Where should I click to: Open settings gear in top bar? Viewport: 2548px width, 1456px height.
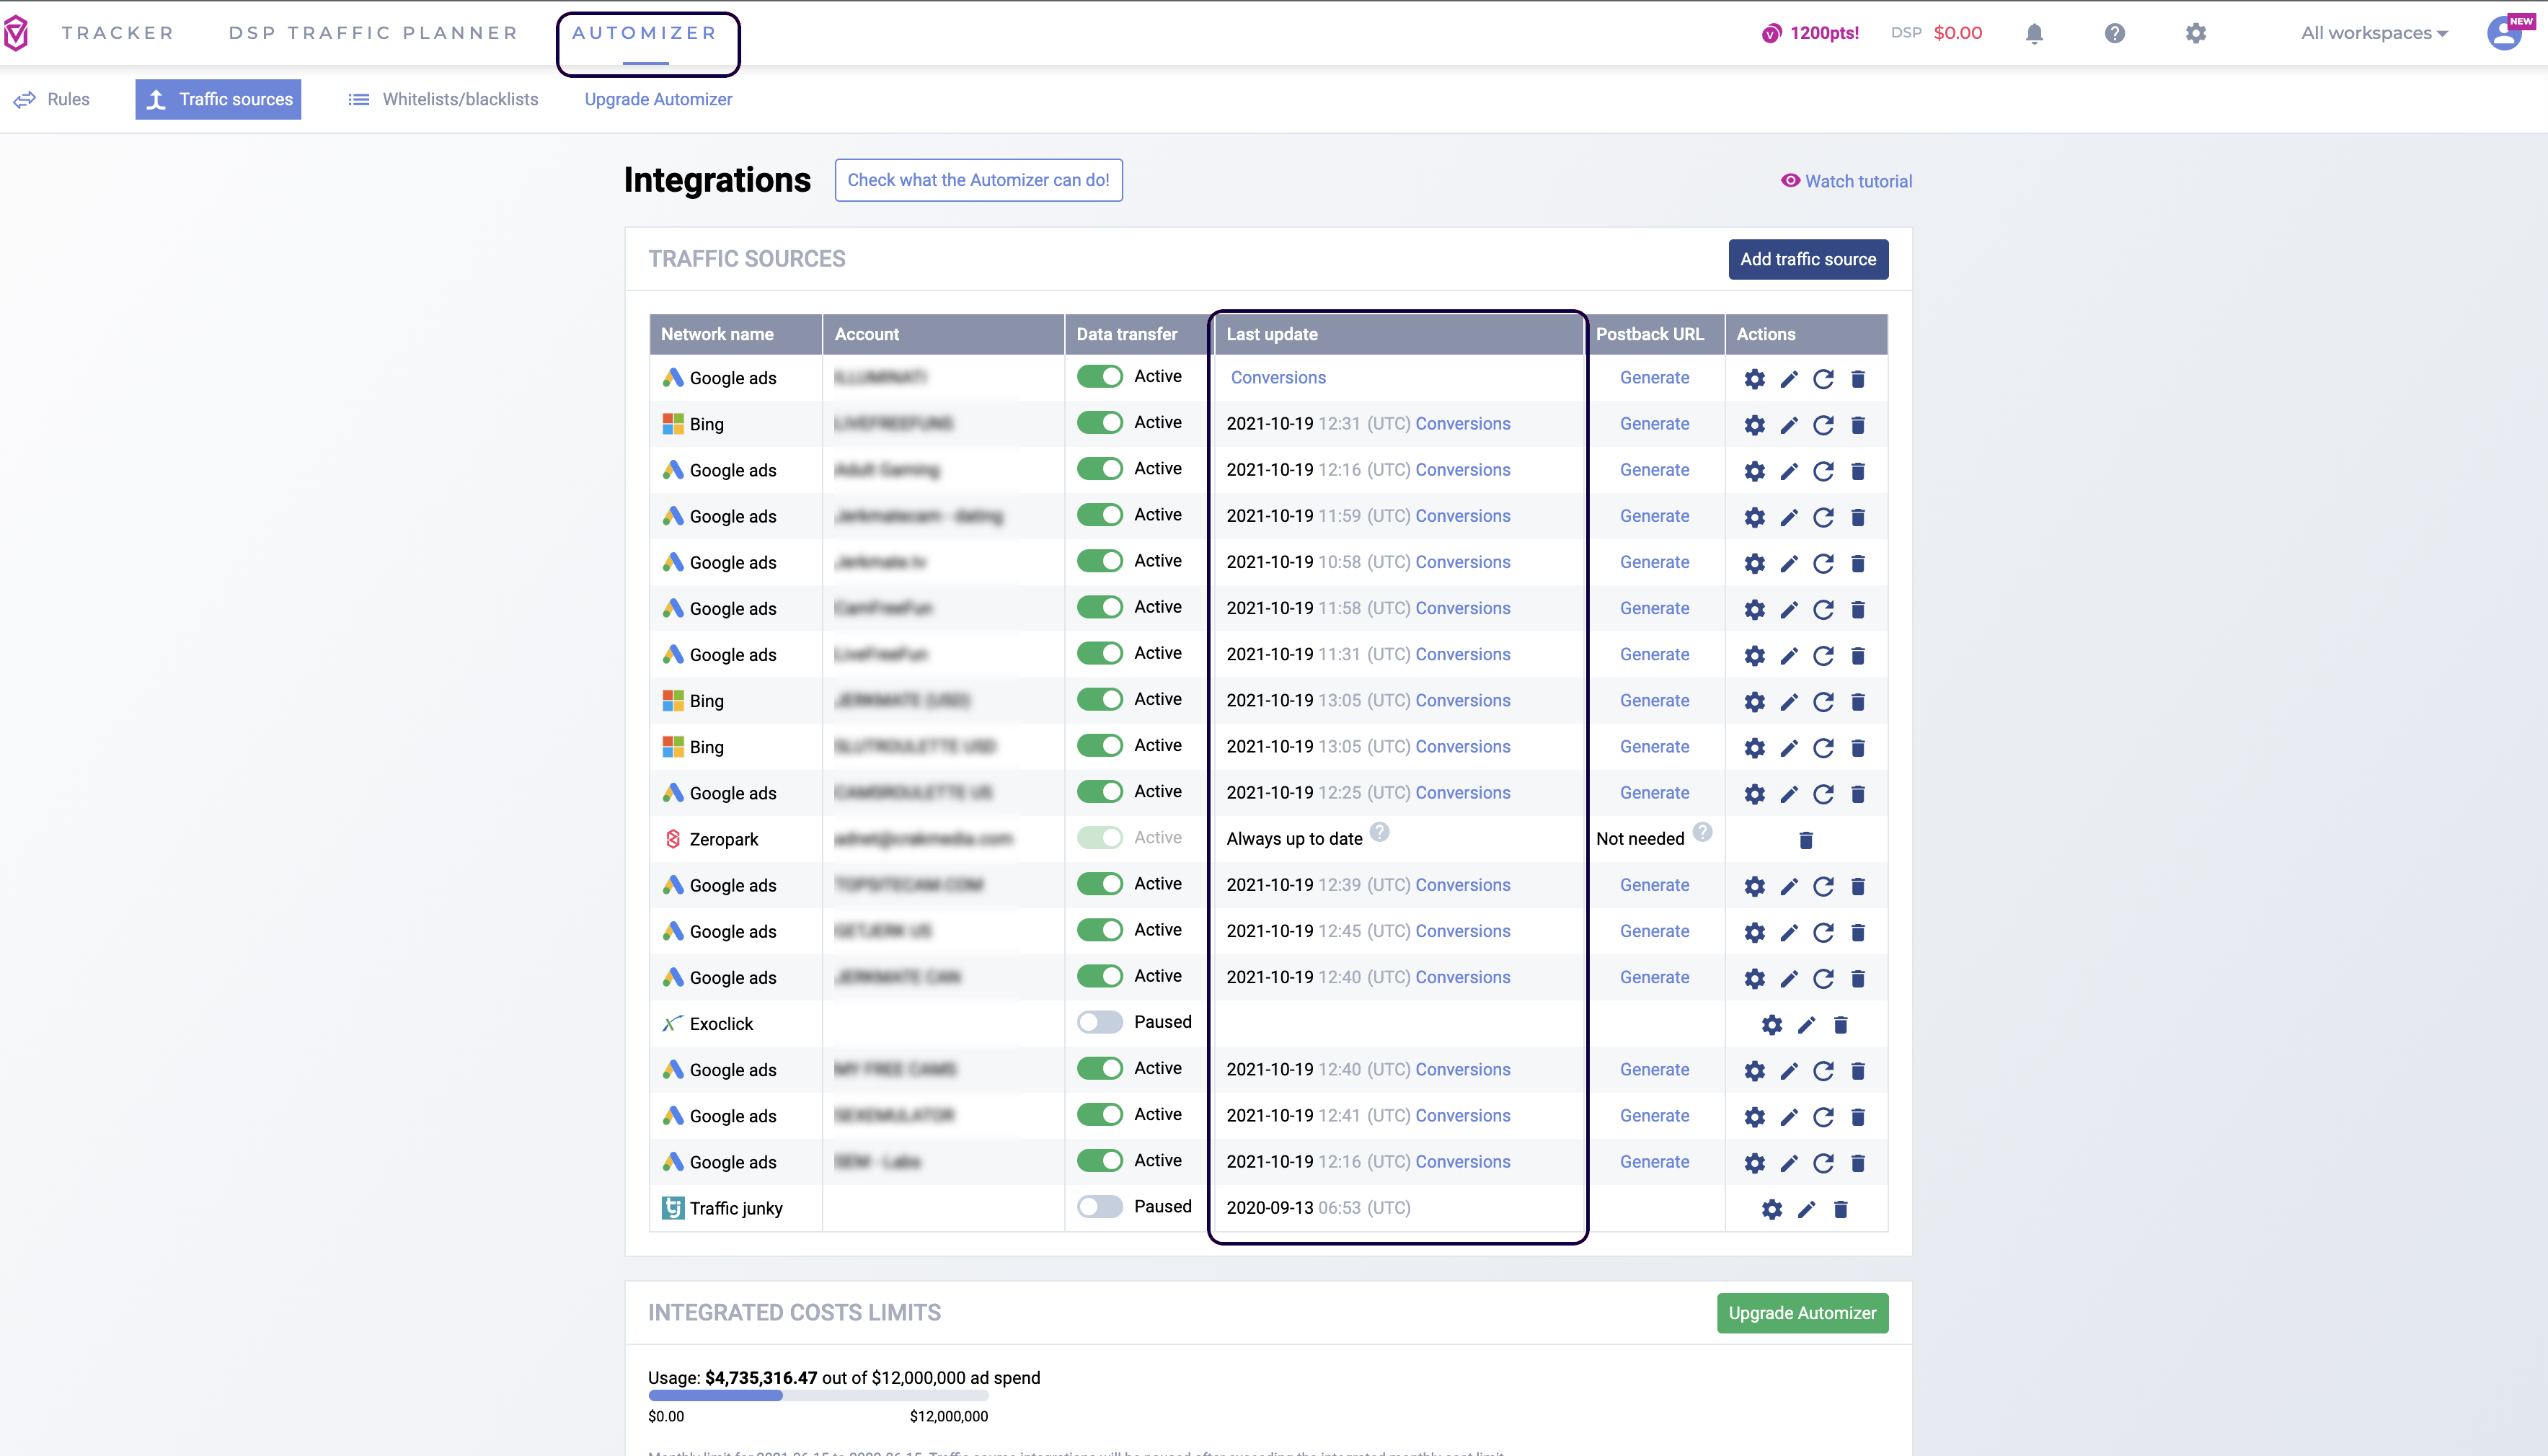pos(2195,34)
